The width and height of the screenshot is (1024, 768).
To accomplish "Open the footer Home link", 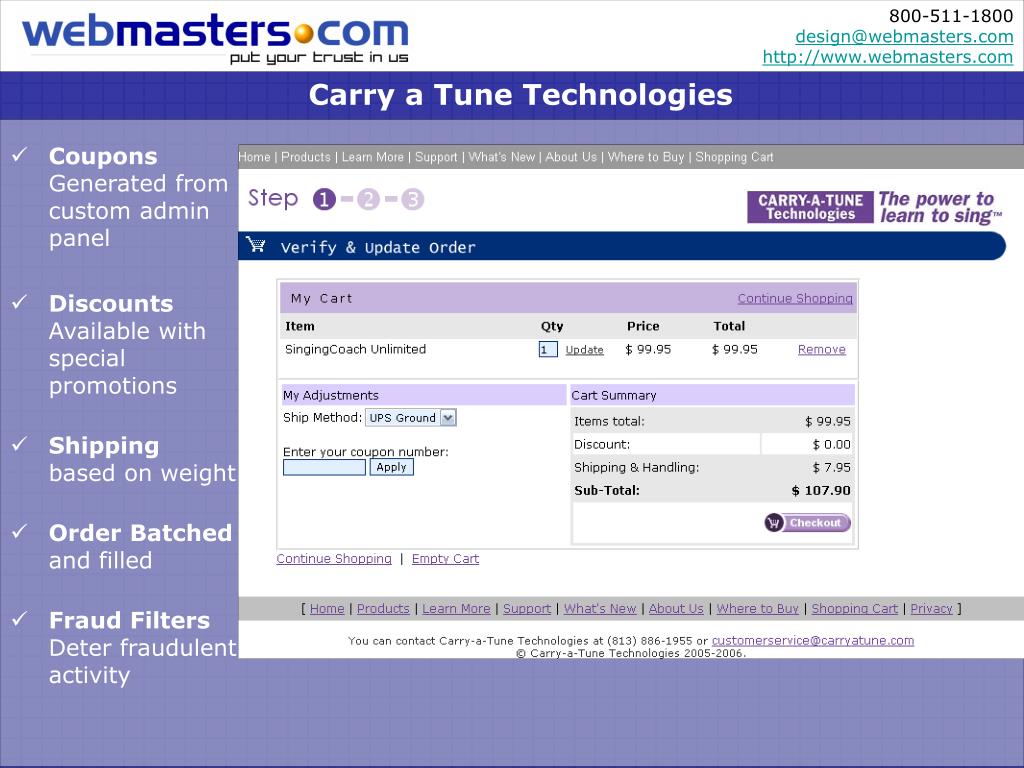I will 327,609.
